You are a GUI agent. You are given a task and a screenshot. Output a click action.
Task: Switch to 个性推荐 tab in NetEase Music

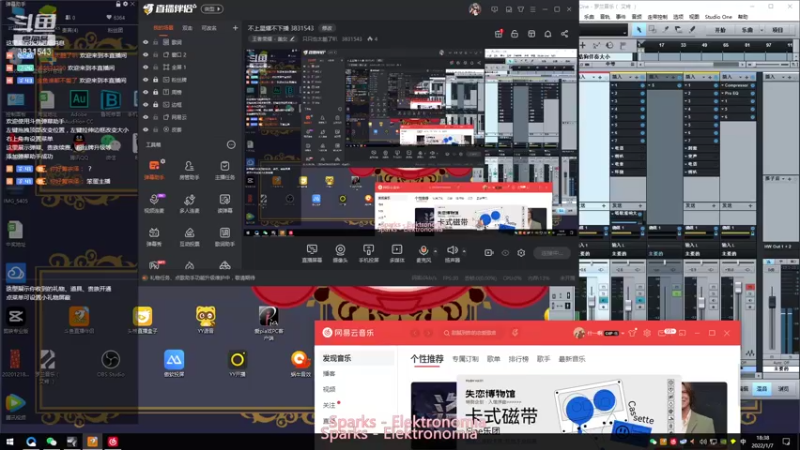[x=427, y=359]
